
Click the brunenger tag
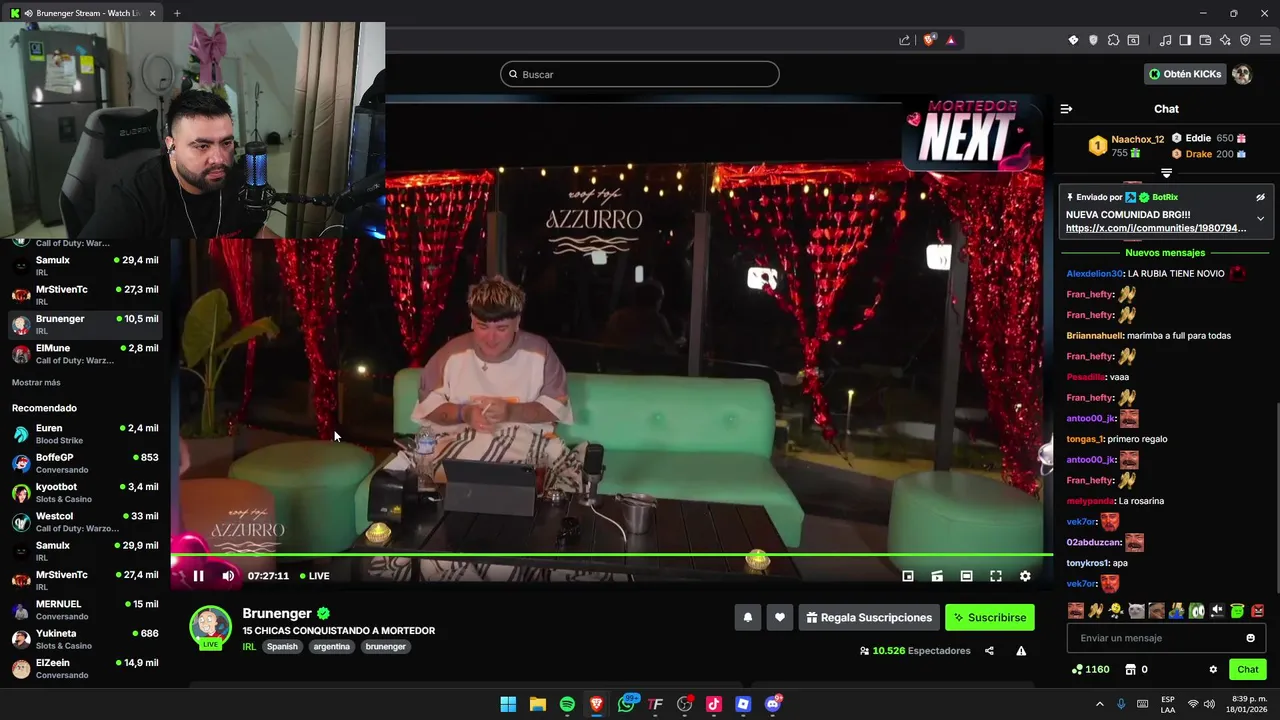point(385,647)
